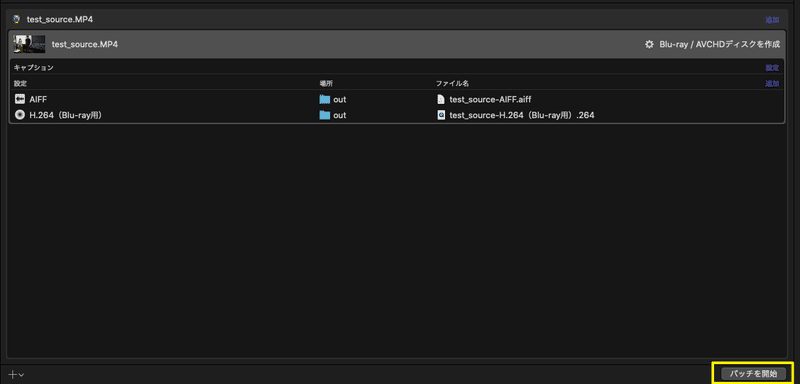Click the out folder icon in the H.264 row
Image resolution: width=800 pixels, height=384 pixels.
(325, 115)
